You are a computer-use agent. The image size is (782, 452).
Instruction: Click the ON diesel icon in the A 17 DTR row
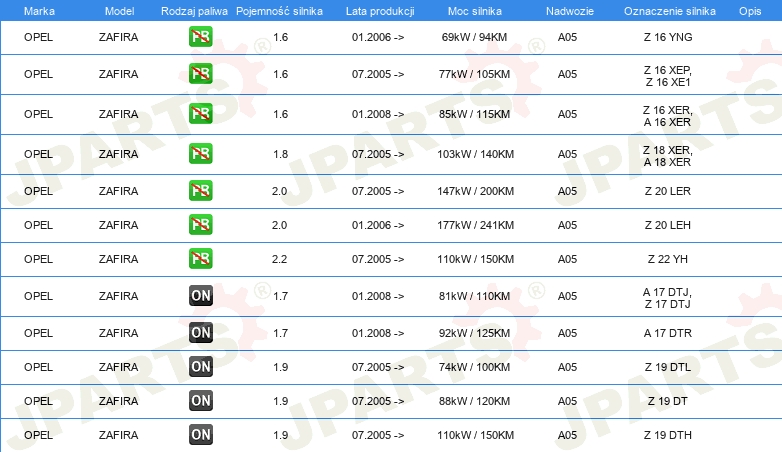(200, 332)
